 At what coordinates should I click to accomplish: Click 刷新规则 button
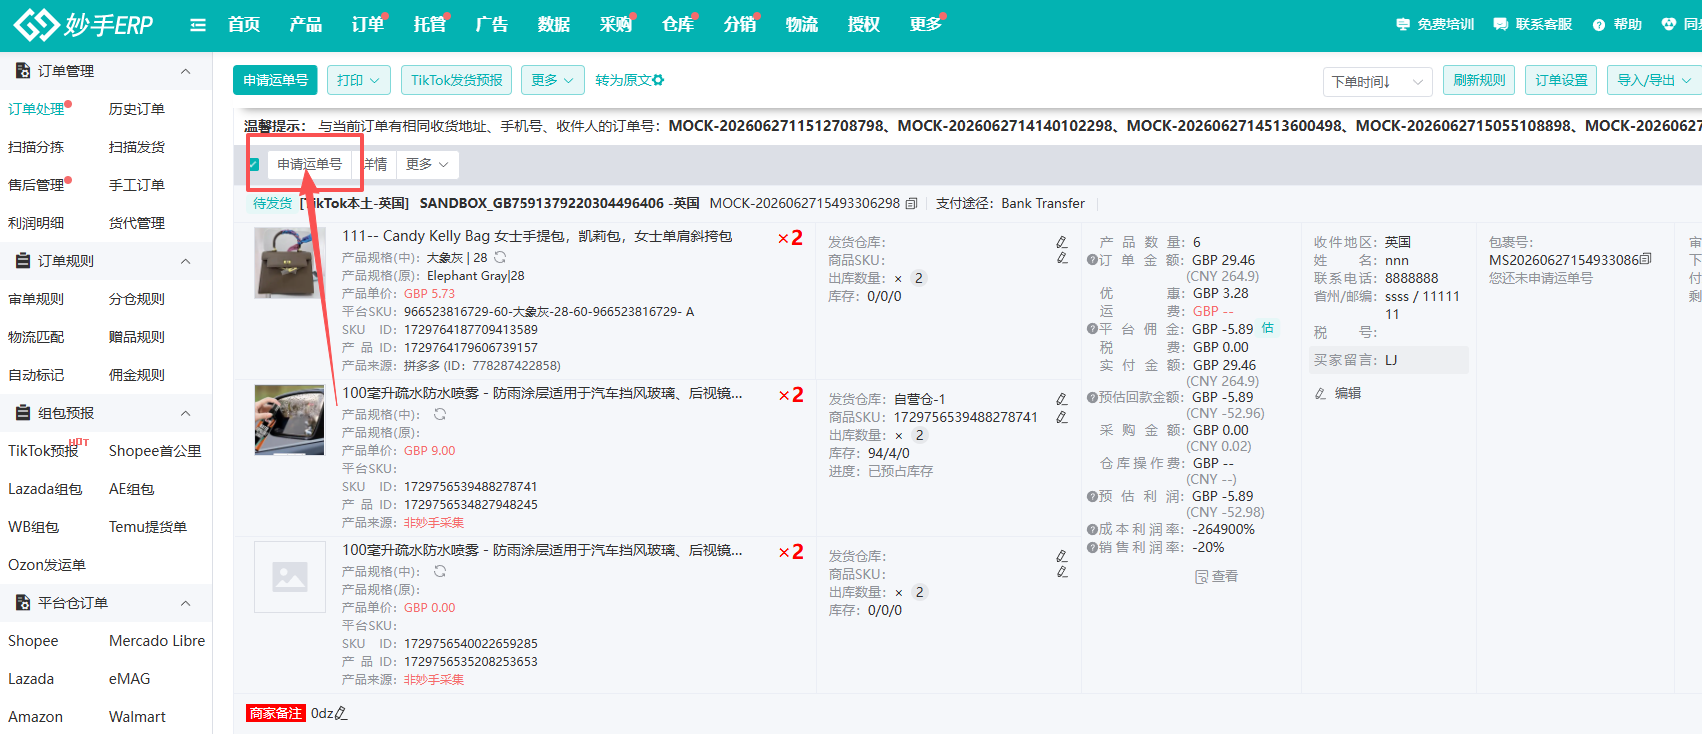pos(1479,80)
